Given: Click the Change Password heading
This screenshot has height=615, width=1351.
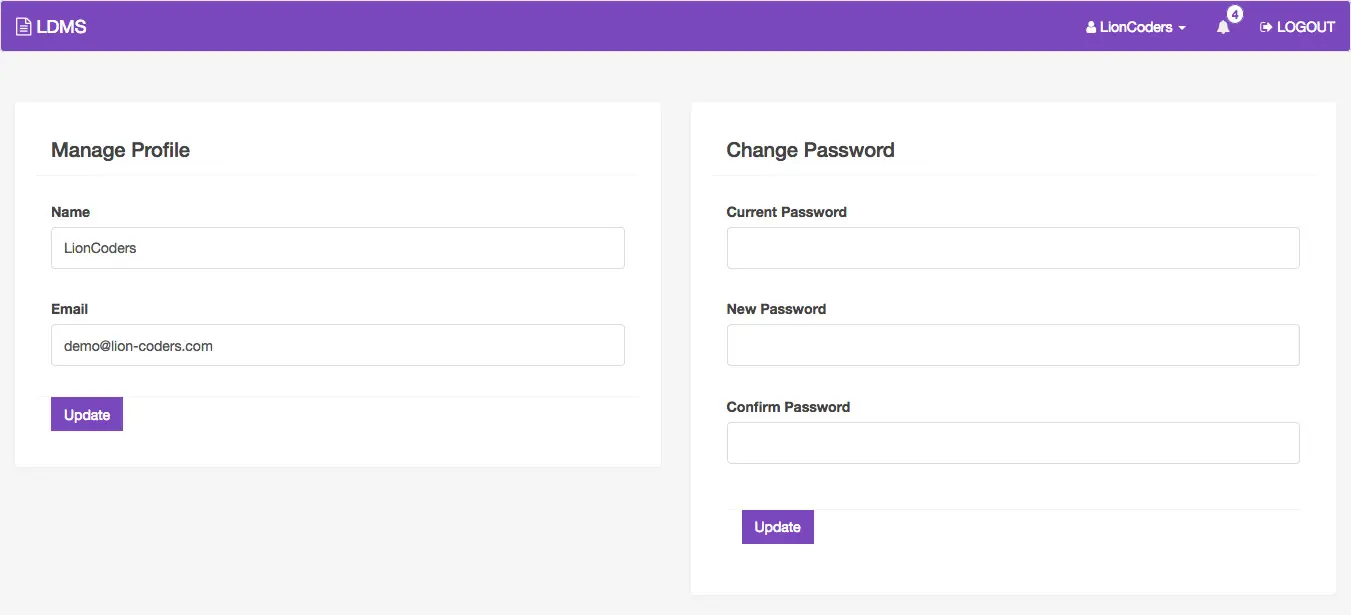Looking at the screenshot, I should pyautogui.click(x=810, y=150).
